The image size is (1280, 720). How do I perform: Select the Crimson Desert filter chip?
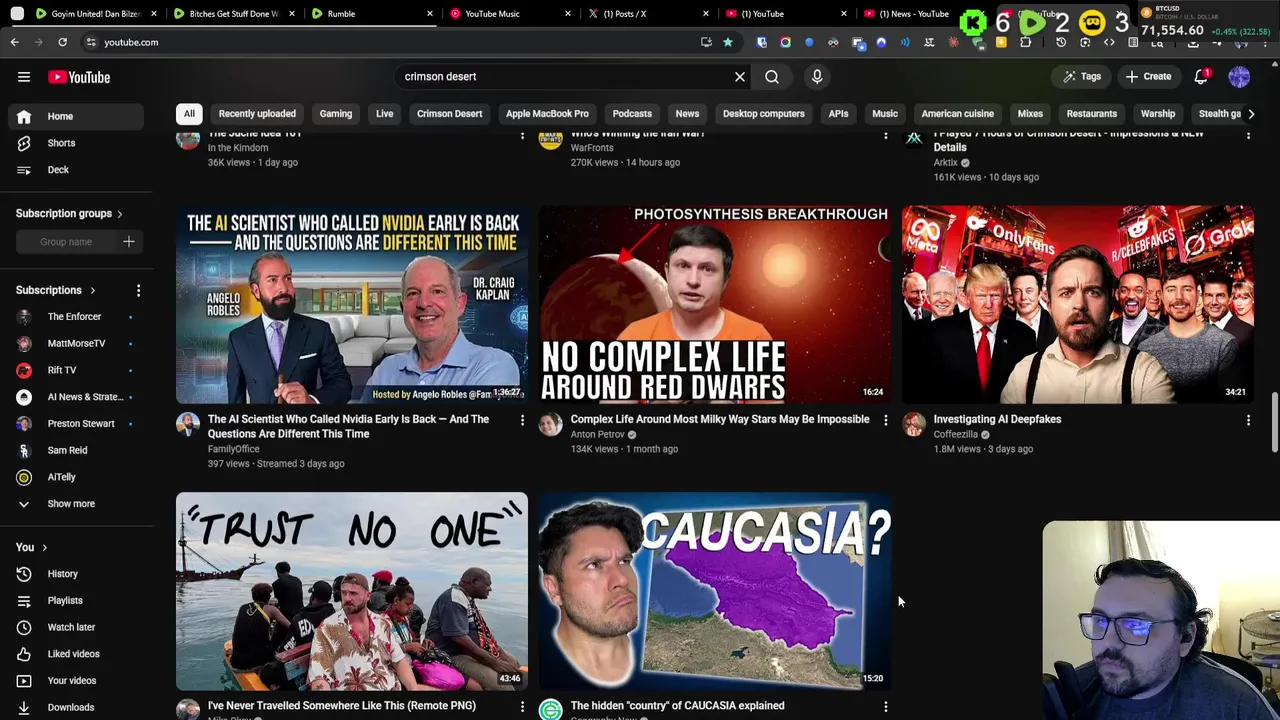click(449, 114)
